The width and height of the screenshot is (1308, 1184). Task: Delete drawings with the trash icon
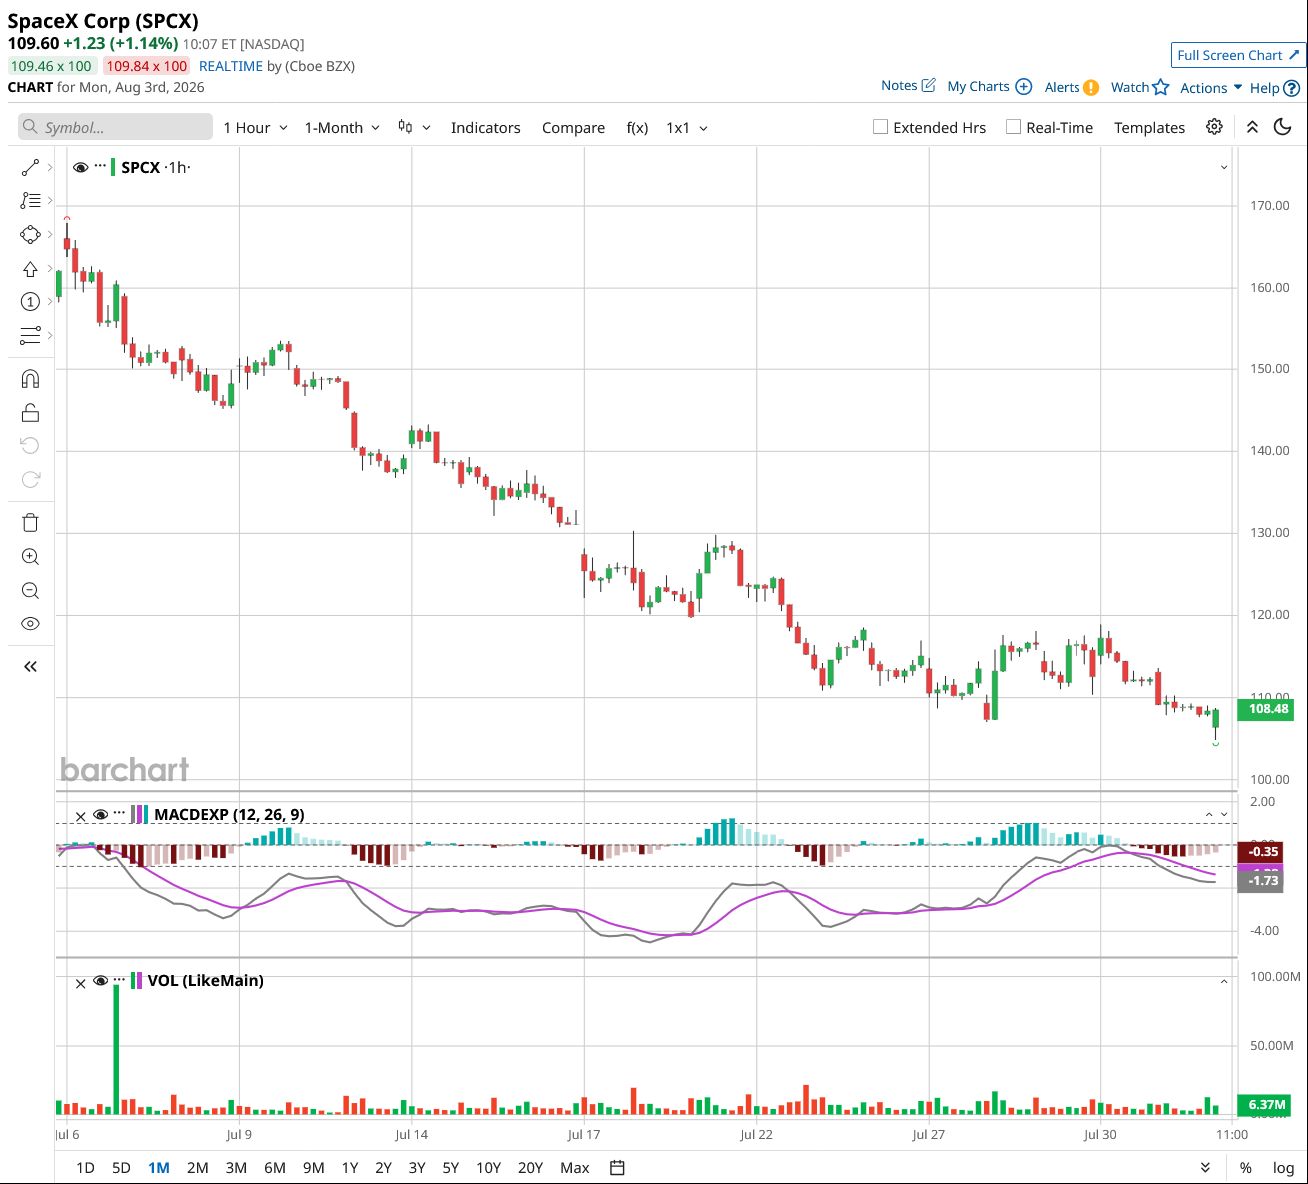30,523
